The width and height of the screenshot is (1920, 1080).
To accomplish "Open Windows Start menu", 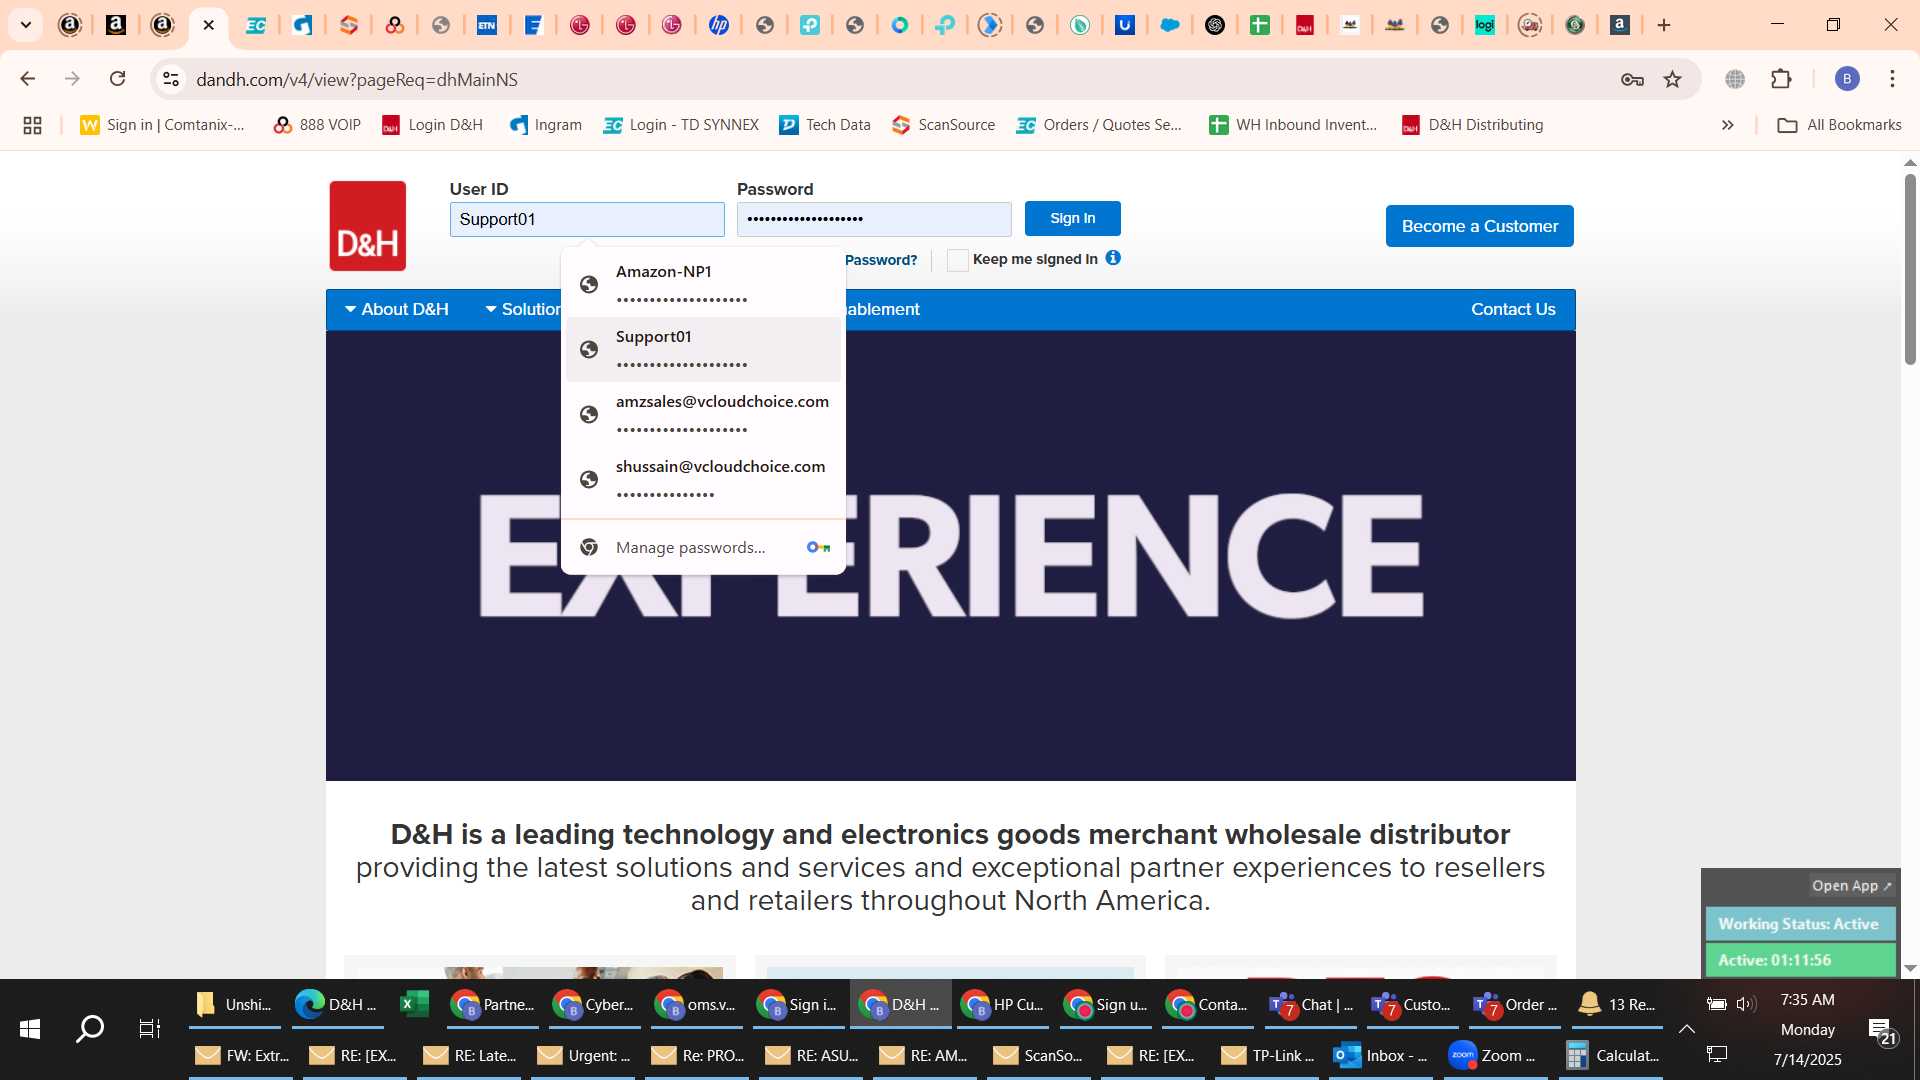I will 30,1028.
